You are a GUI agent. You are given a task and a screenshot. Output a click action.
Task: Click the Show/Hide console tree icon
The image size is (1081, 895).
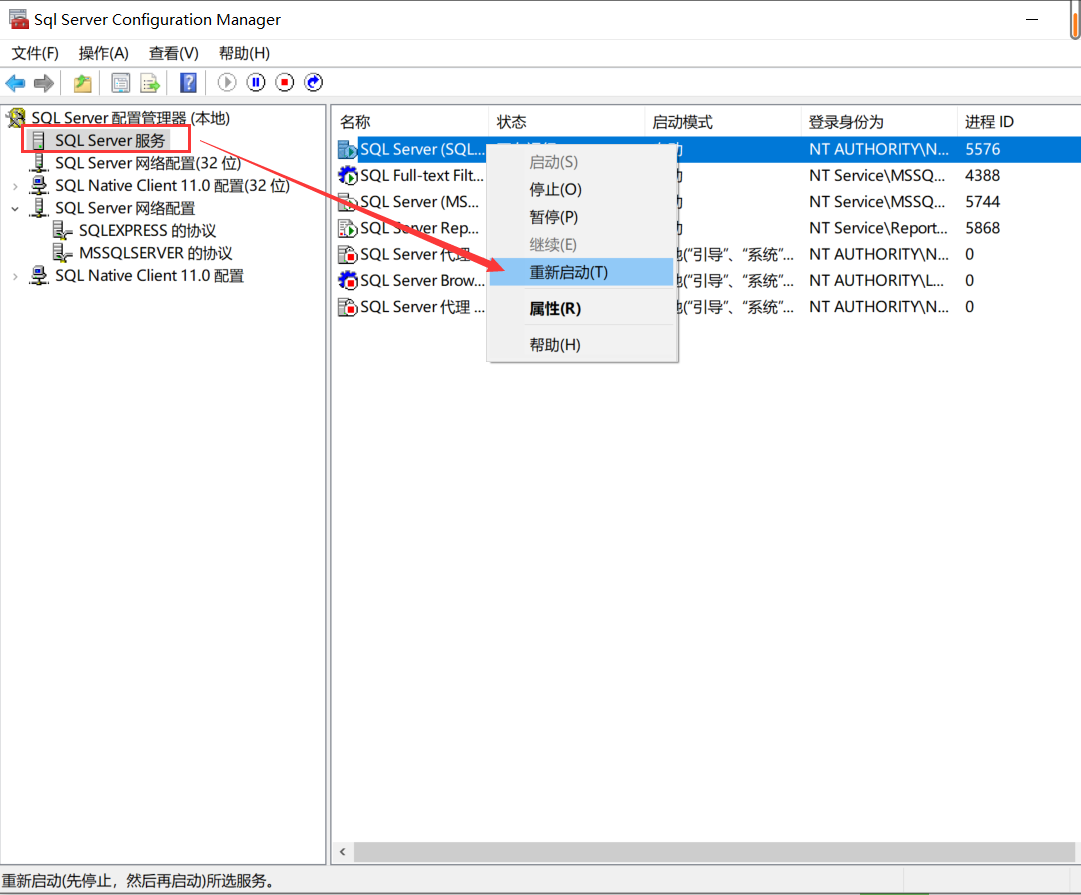[x=121, y=83]
